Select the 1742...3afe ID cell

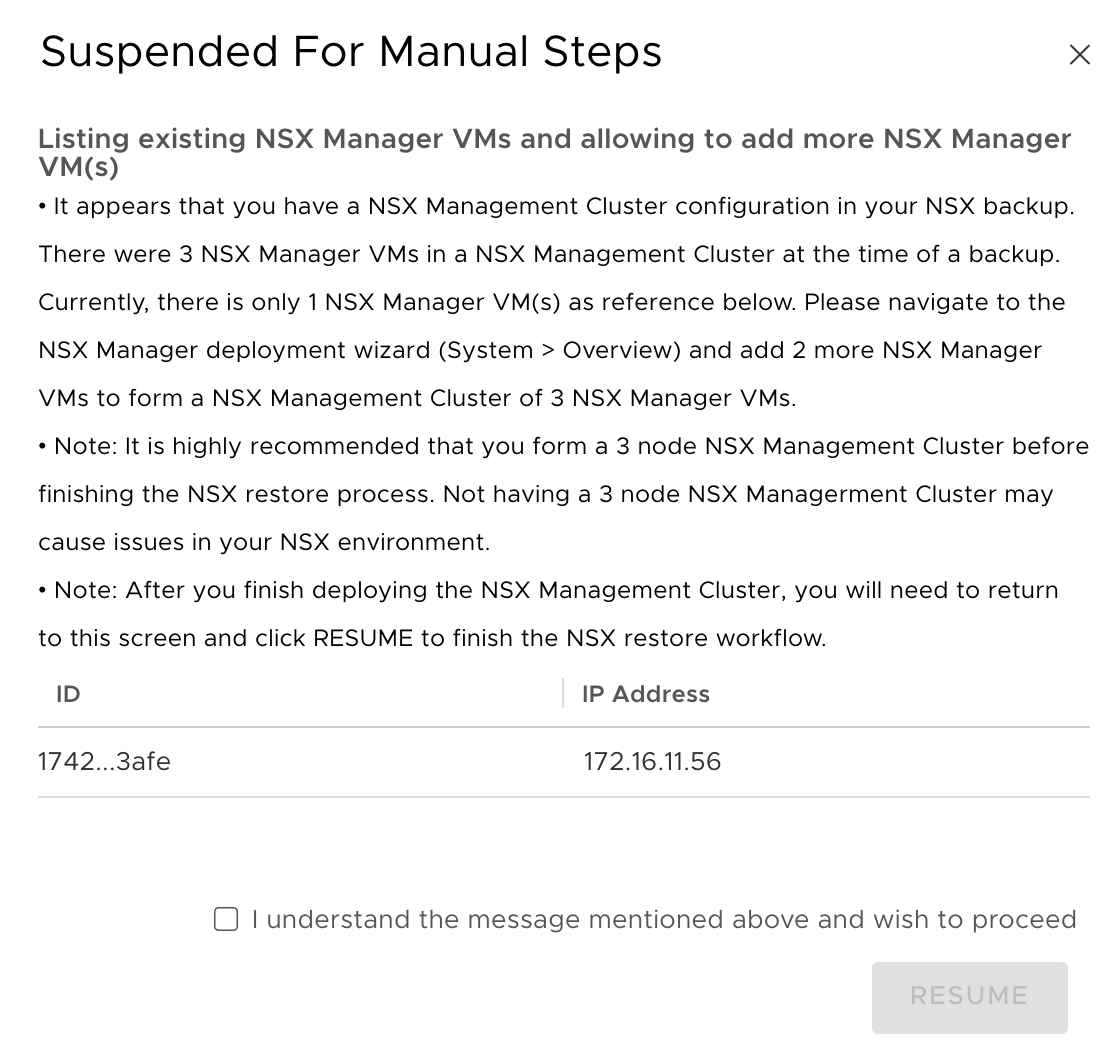coord(104,762)
